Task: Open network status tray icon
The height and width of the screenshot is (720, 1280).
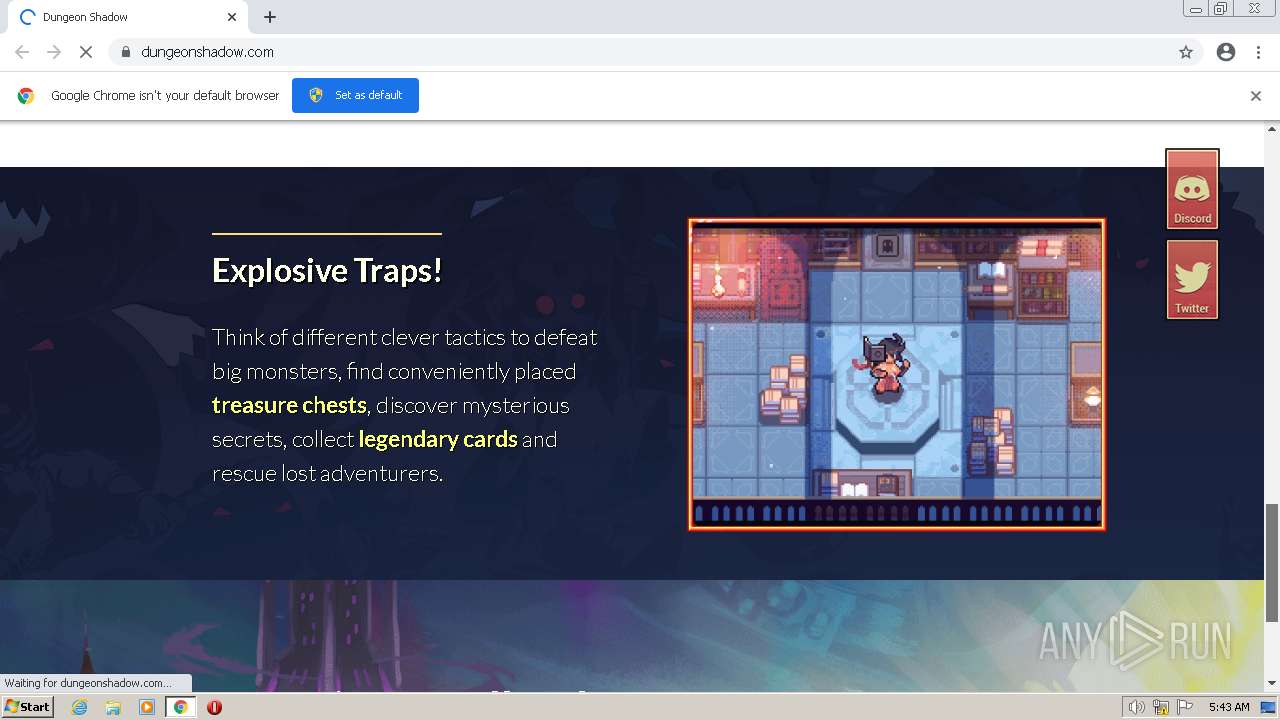Action: pyautogui.click(x=1161, y=707)
